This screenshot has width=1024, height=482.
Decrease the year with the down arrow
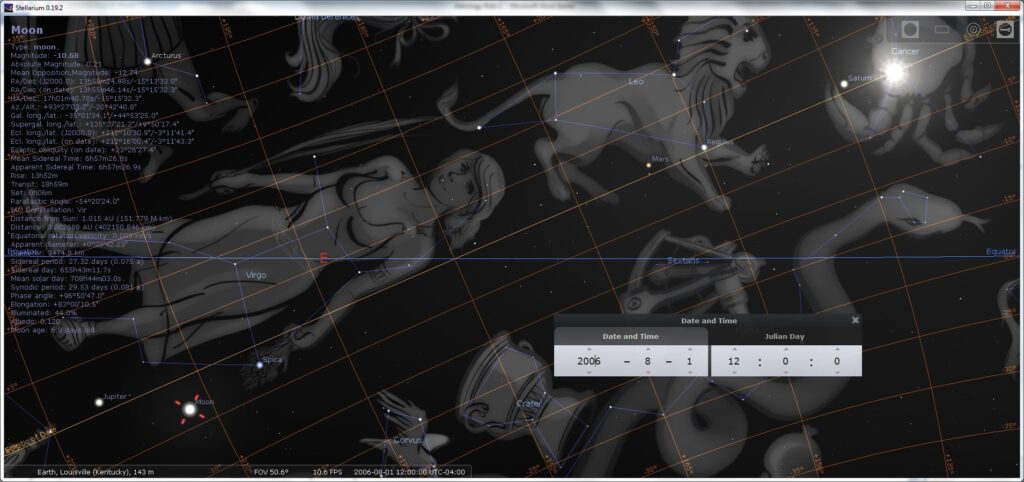pyautogui.click(x=588, y=373)
